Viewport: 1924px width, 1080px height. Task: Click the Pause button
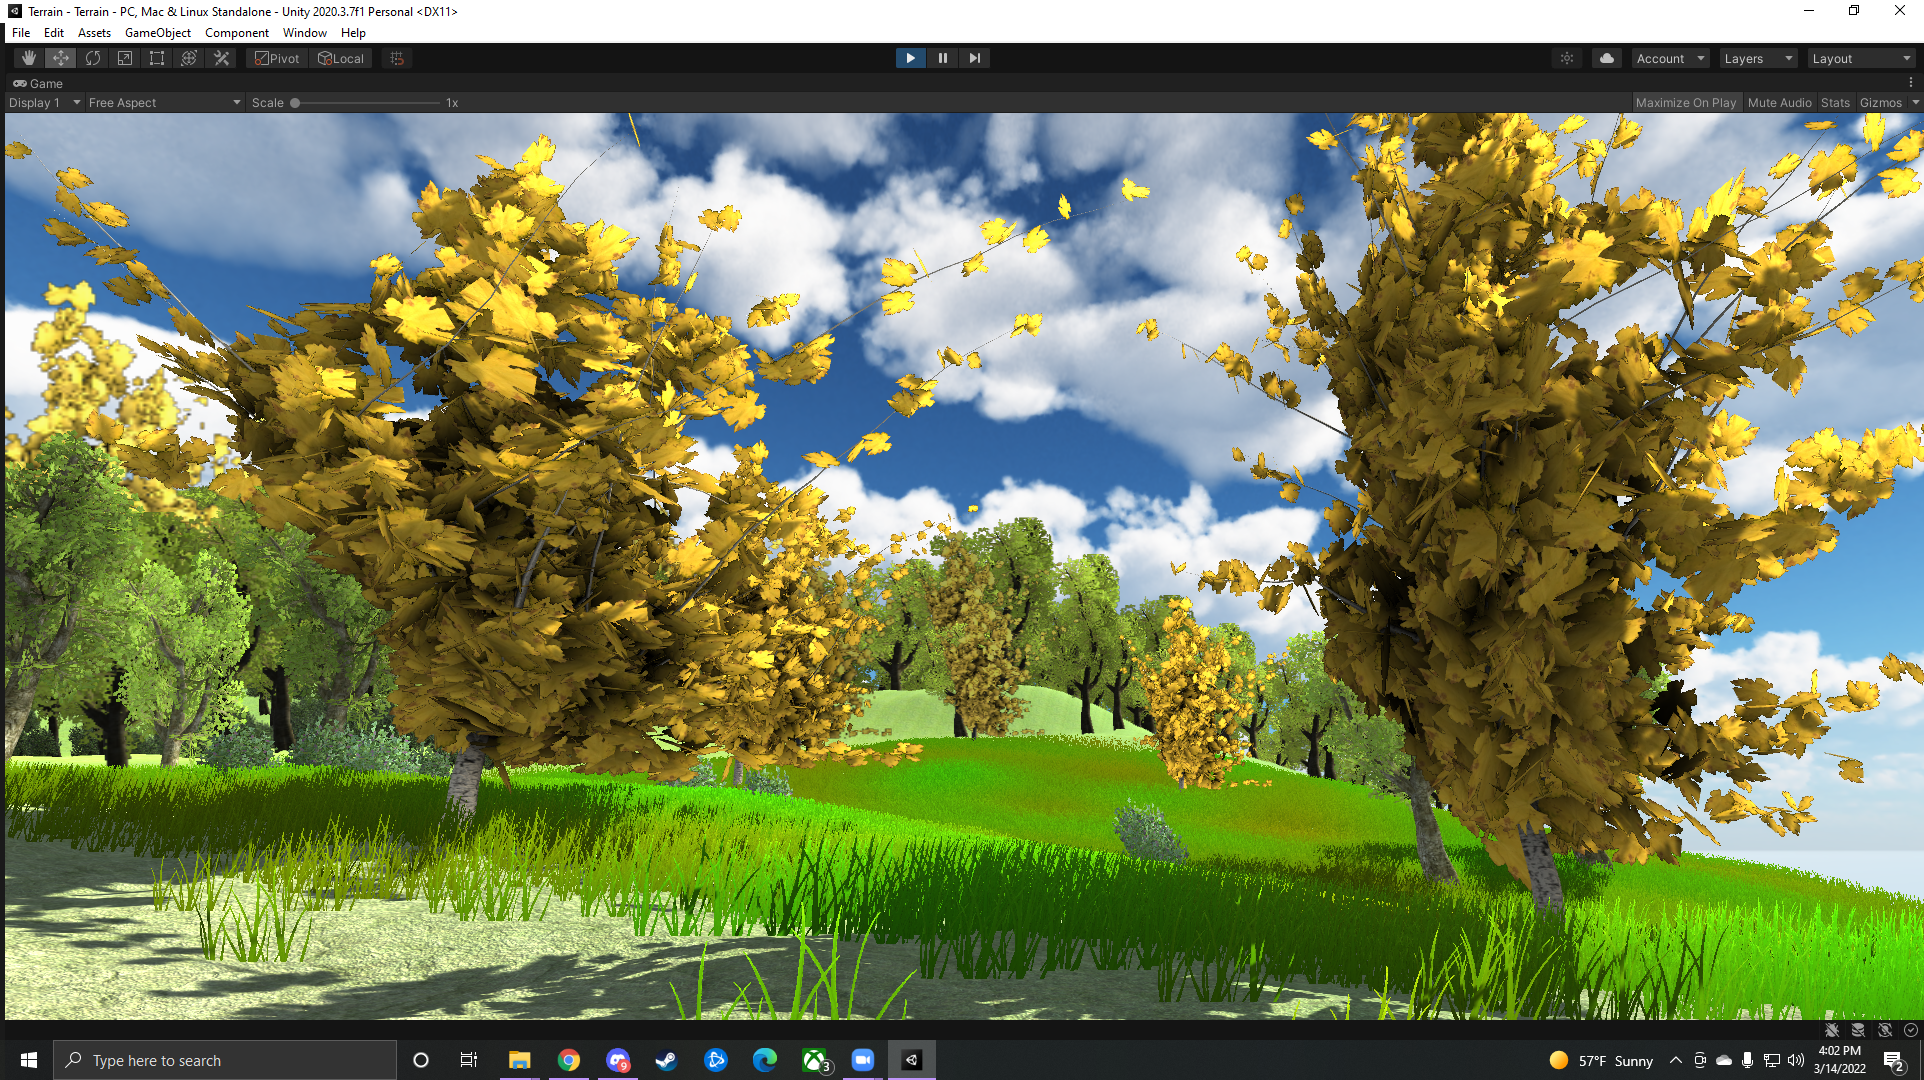942,58
